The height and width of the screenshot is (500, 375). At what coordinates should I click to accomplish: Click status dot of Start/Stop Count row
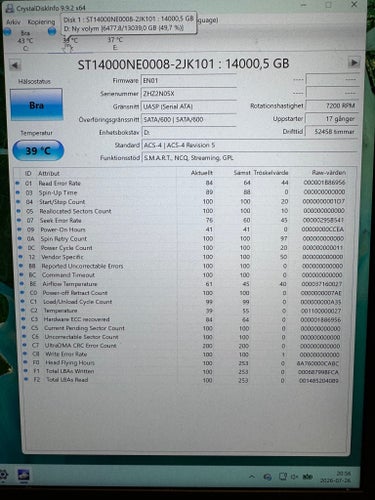tap(18, 202)
